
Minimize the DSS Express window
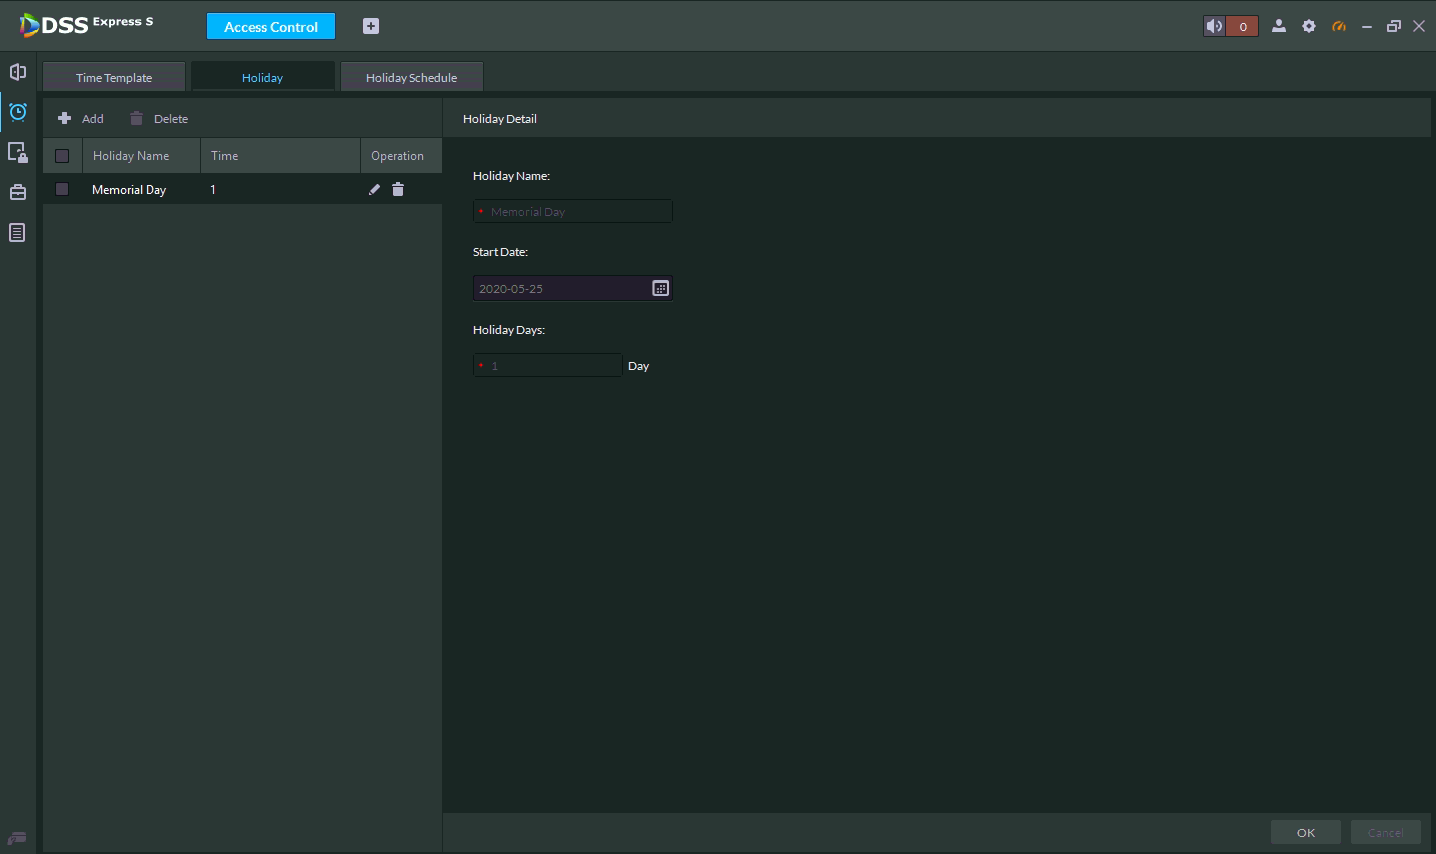point(1367,26)
